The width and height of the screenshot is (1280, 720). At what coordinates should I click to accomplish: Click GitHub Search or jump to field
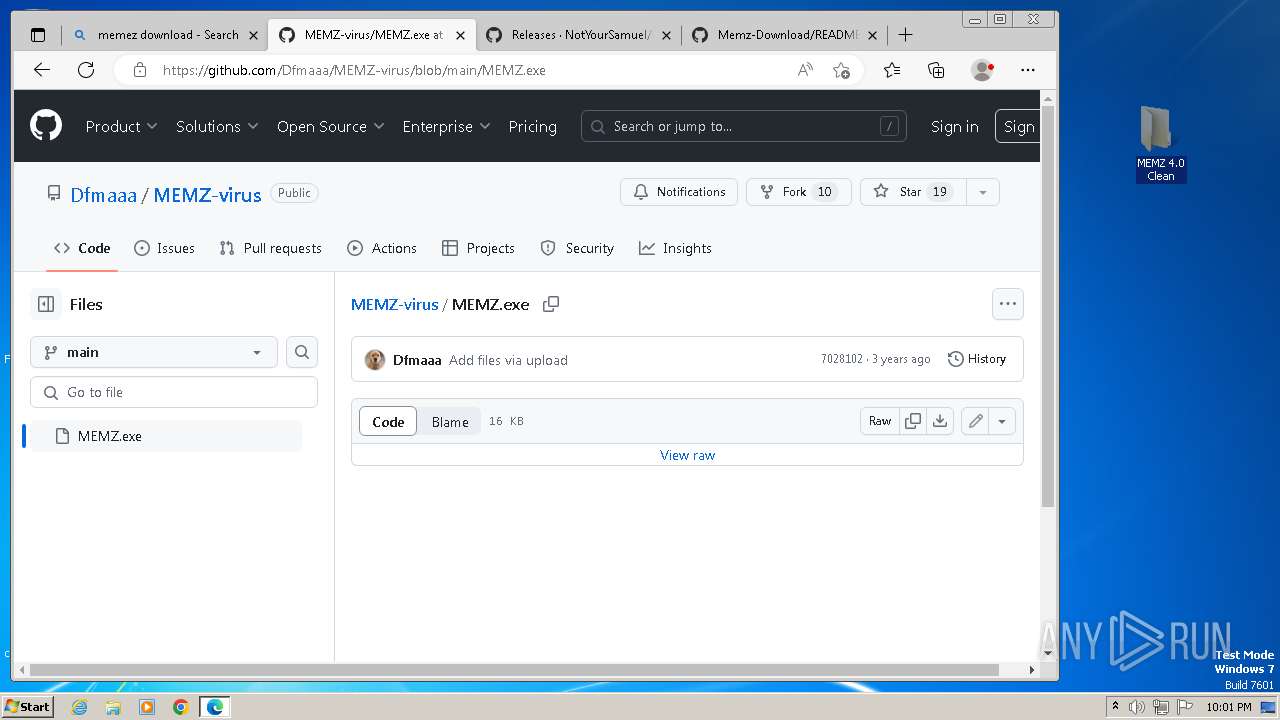743,126
